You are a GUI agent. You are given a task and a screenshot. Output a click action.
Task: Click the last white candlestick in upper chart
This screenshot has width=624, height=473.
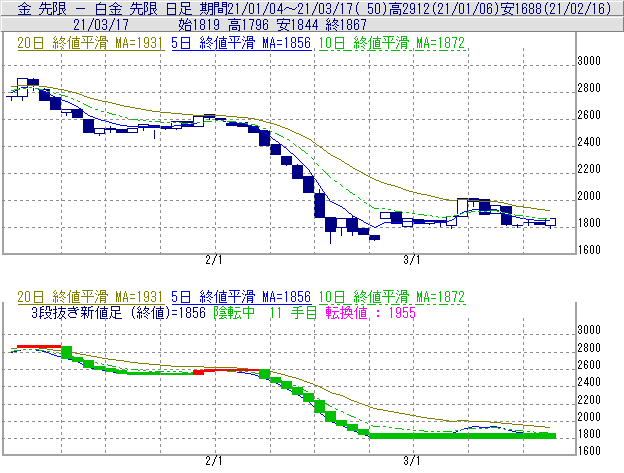pyautogui.click(x=550, y=222)
